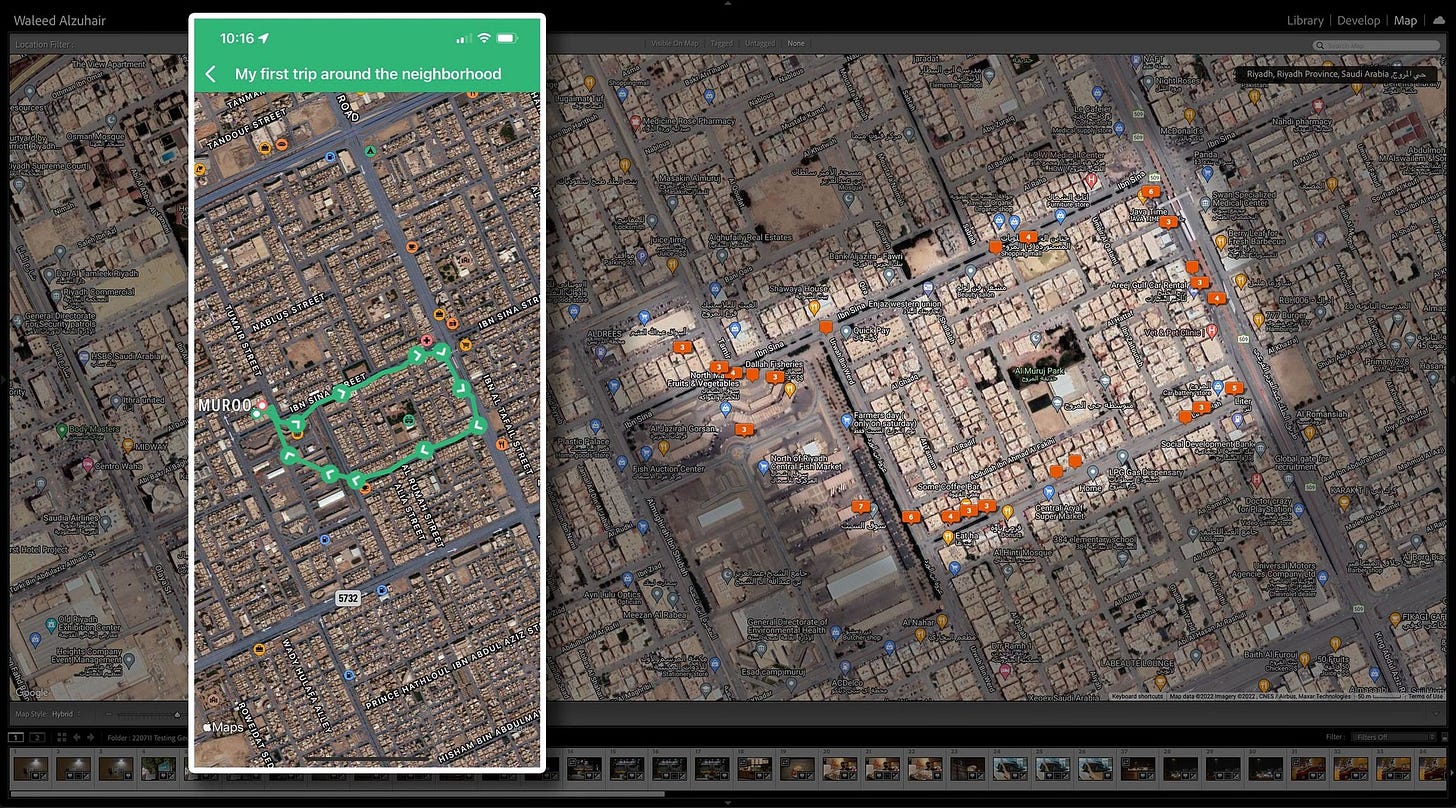This screenshot has height=808, width=1456.
Task: Click the Centro Waha pink pin
Action: pyautogui.click(x=88, y=465)
